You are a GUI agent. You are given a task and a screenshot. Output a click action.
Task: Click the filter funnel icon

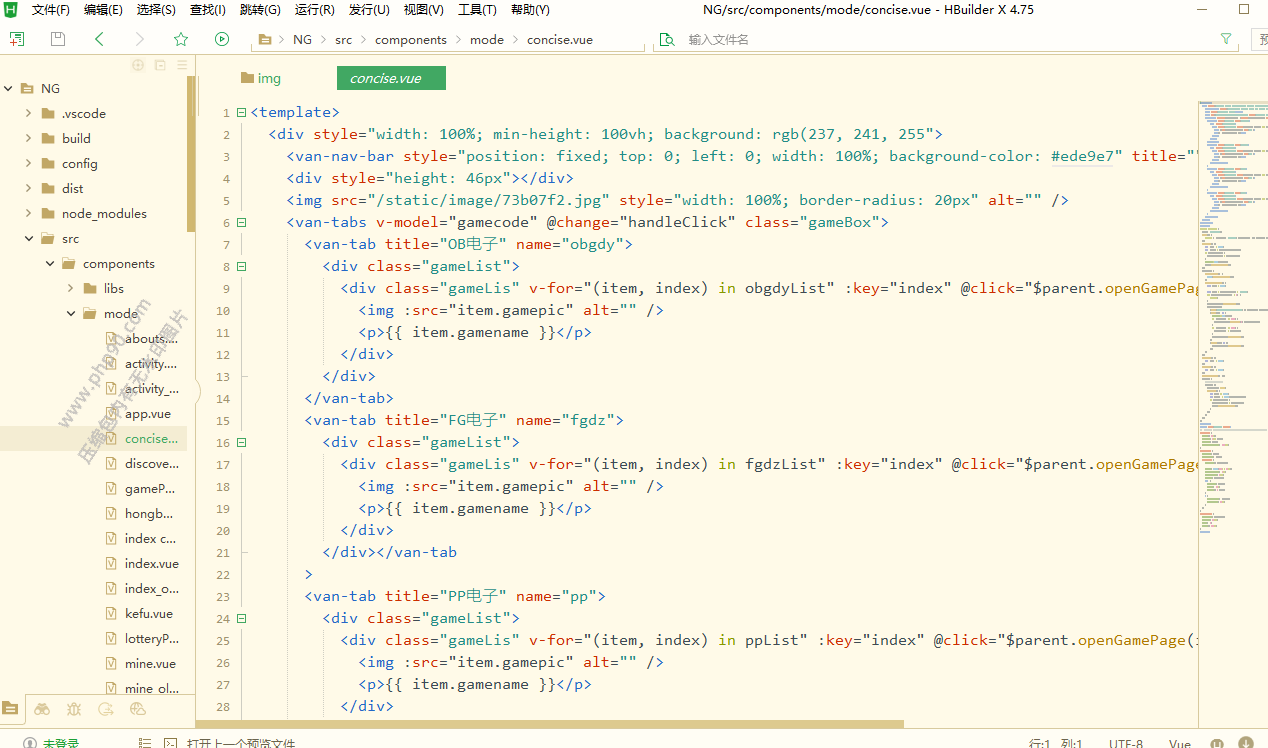[x=1226, y=39]
